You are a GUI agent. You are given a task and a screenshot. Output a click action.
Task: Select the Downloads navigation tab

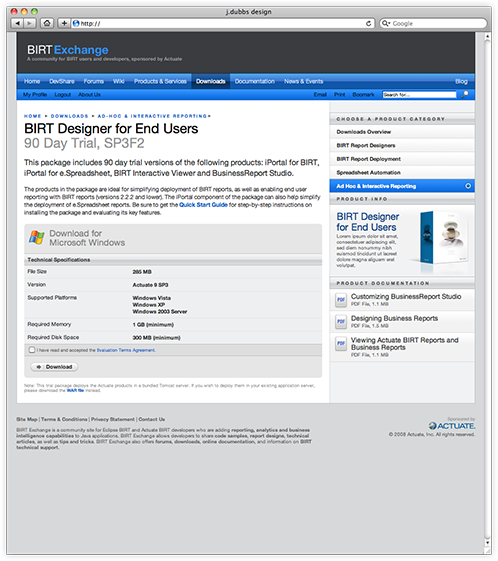tap(211, 81)
